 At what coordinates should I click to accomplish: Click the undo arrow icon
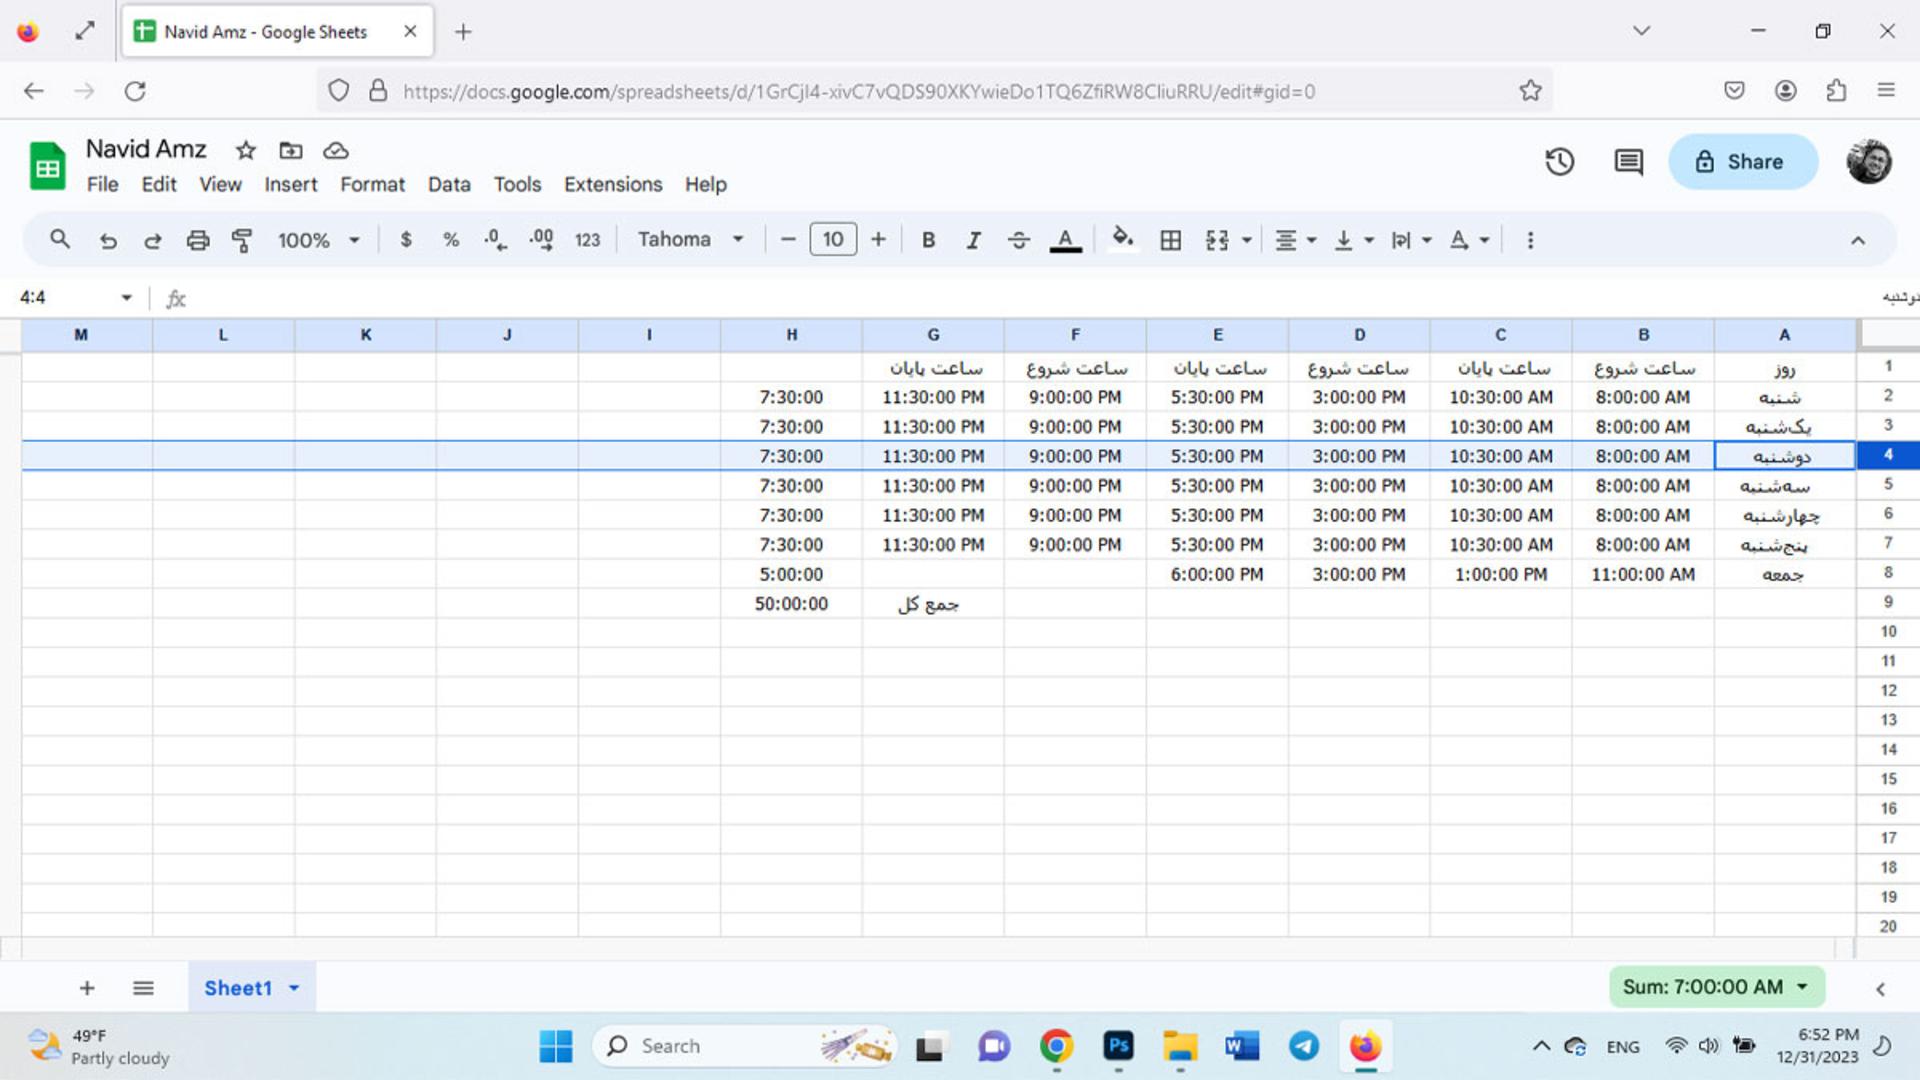tap(108, 240)
